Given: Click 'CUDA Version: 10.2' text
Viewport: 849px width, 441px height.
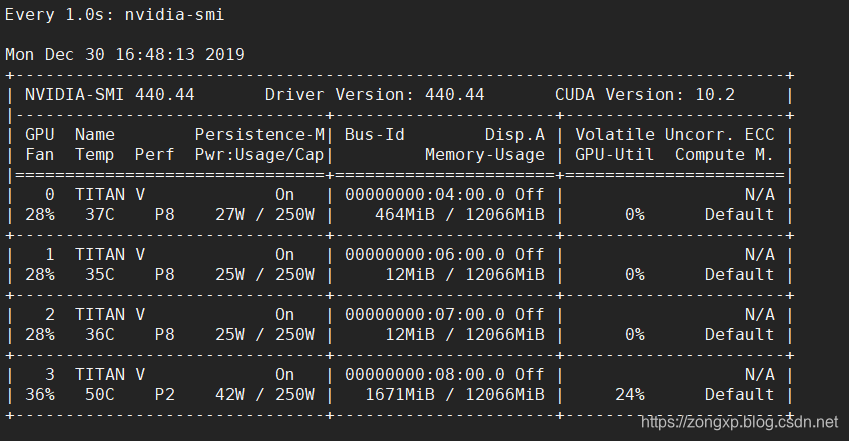Looking at the screenshot, I should coord(644,95).
